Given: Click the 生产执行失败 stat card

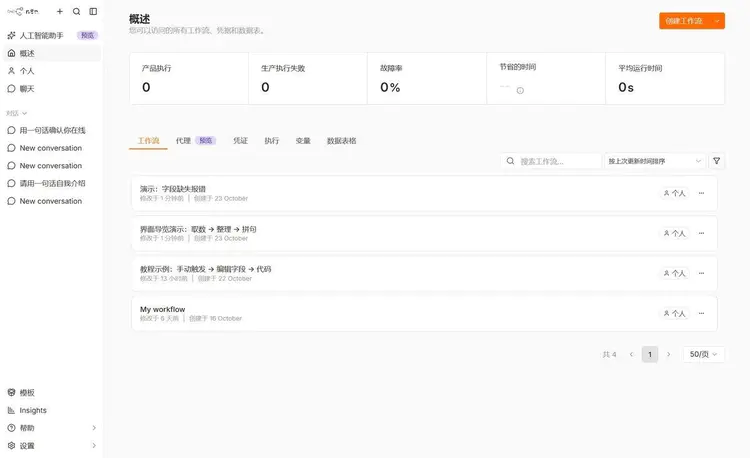Looking at the screenshot, I should click(308, 78).
